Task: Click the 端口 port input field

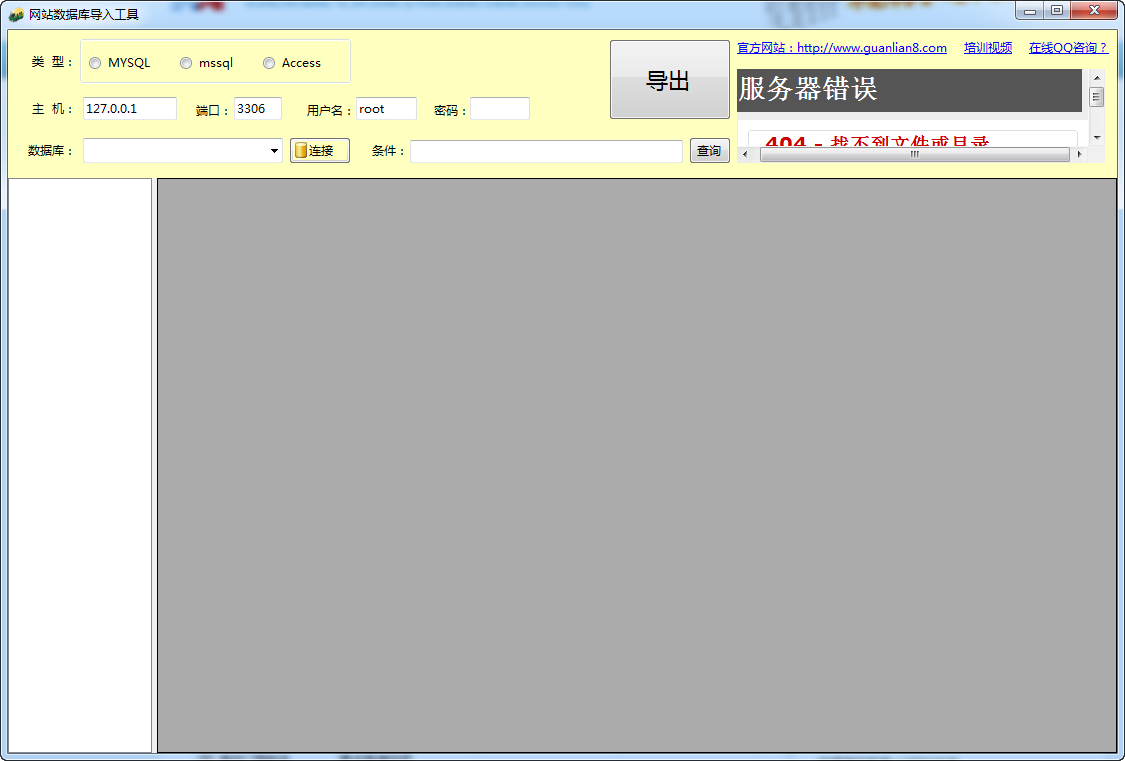Action: click(258, 109)
